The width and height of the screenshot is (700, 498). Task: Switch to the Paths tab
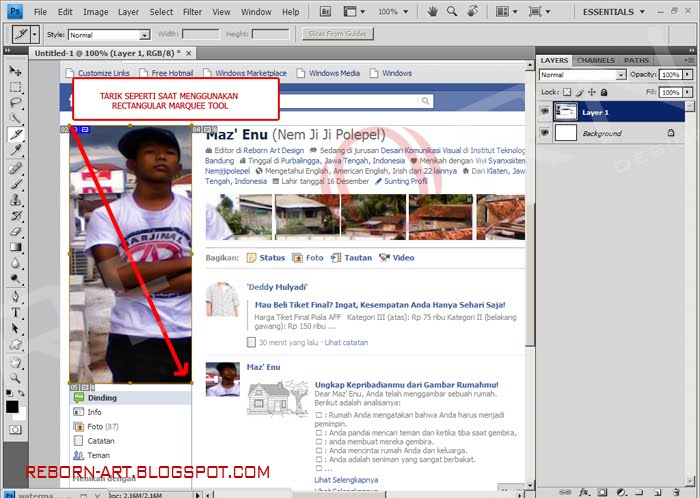pyautogui.click(x=636, y=60)
